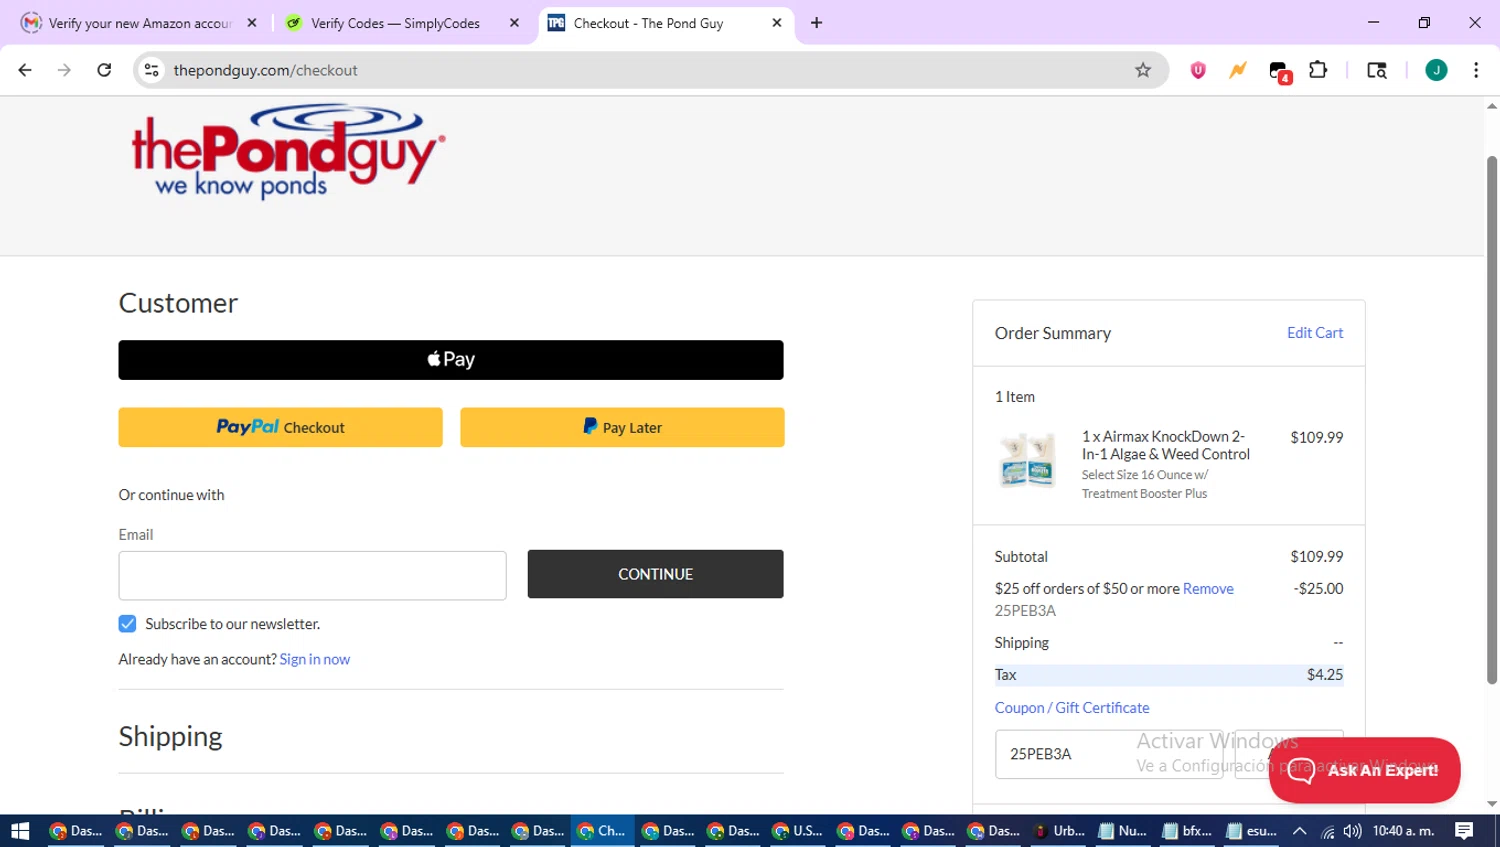Open the Urb... taskbar app
The width and height of the screenshot is (1500, 847).
tap(1059, 831)
